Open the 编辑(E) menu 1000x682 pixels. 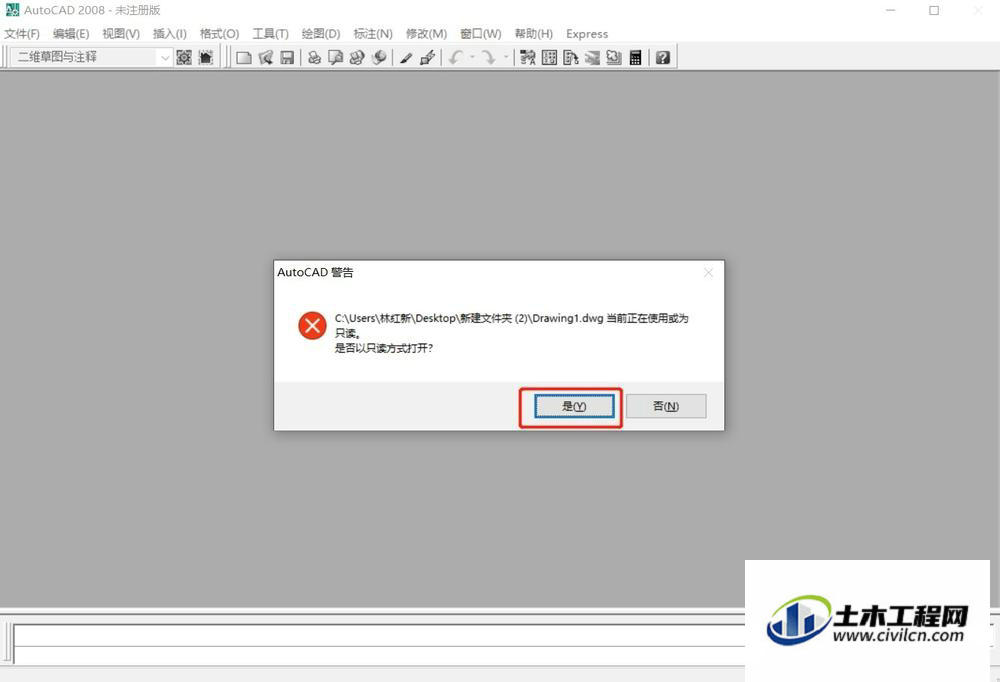click(x=71, y=34)
